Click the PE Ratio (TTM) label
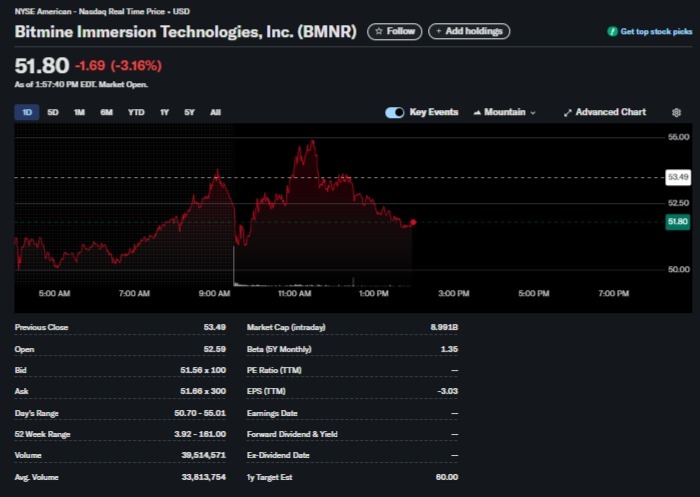This screenshot has width=700, height=497. (x=274, y=370)
